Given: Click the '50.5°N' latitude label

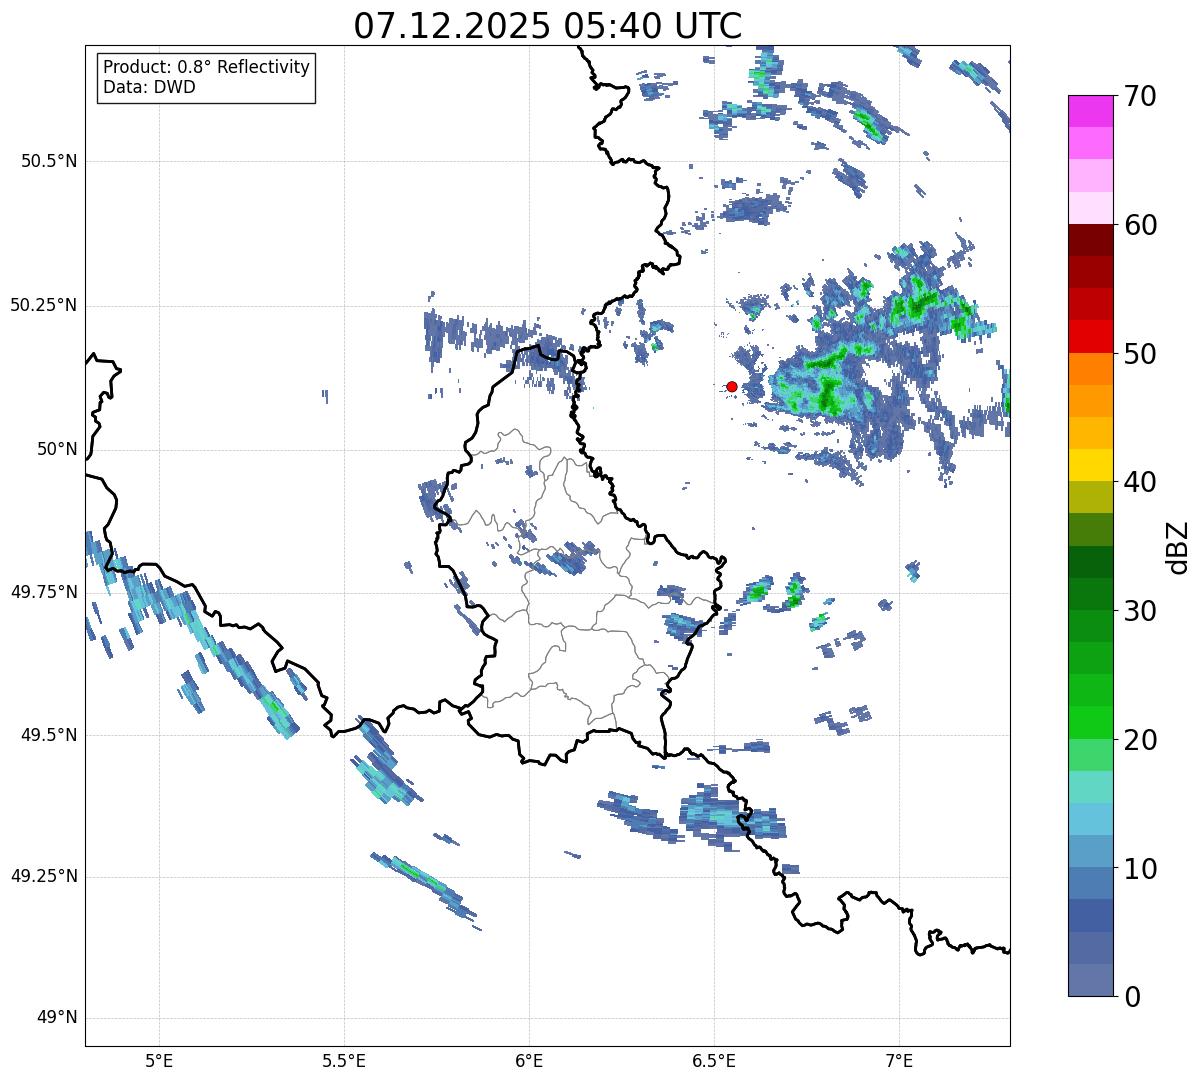Looking at the screenshot, I should [49, 161].
